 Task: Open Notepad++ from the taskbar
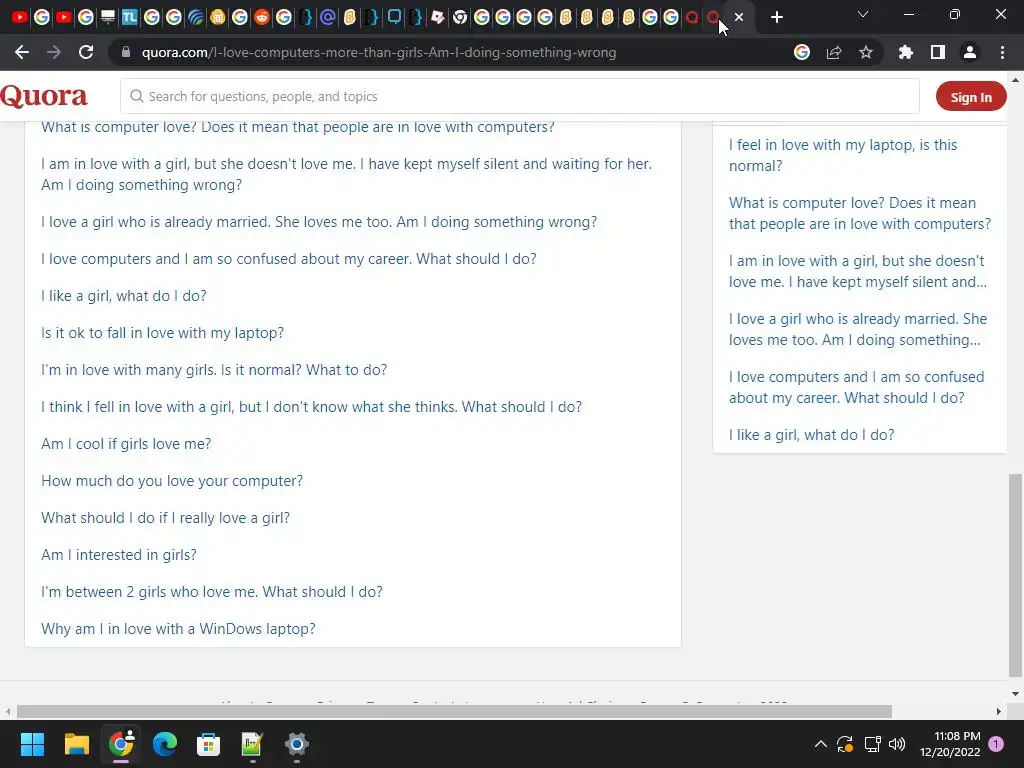(252, 744)
